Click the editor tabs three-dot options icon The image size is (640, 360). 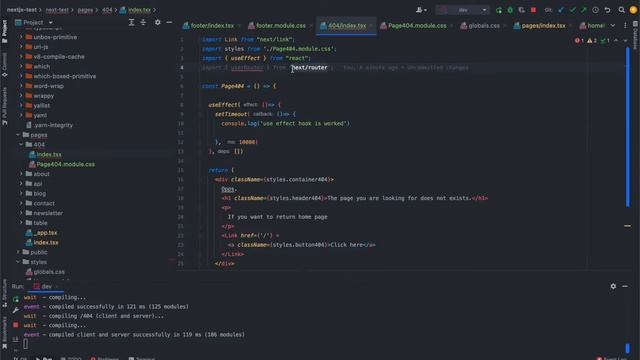coord(625,25)
